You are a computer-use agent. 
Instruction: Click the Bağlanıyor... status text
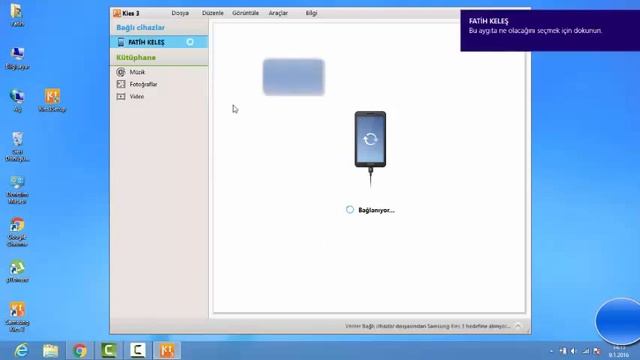coord(376,210)
